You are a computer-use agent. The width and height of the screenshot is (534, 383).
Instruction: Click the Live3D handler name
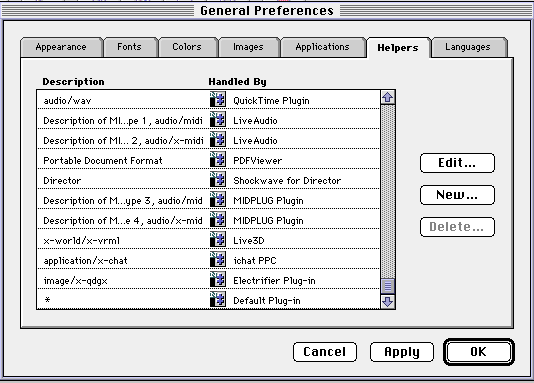[249, 241]
